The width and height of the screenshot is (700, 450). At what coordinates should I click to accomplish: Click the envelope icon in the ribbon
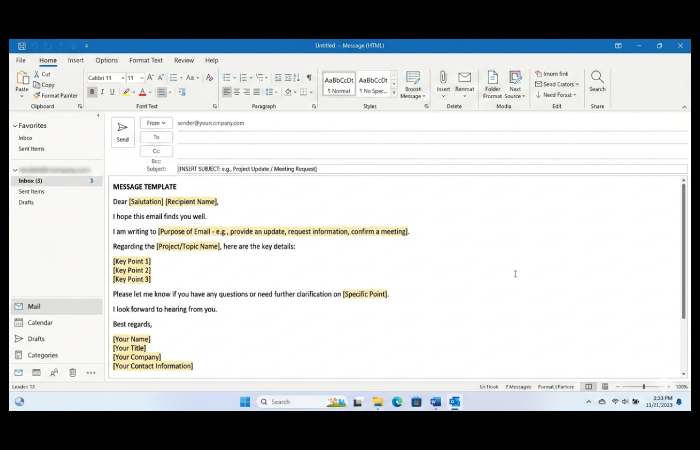pos(464,78)
